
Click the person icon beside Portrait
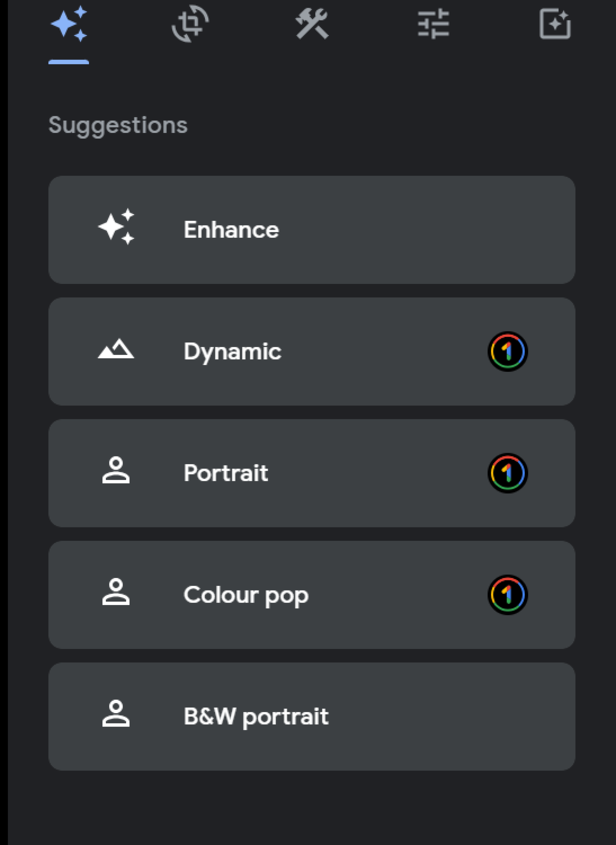[x=117, y=473]
